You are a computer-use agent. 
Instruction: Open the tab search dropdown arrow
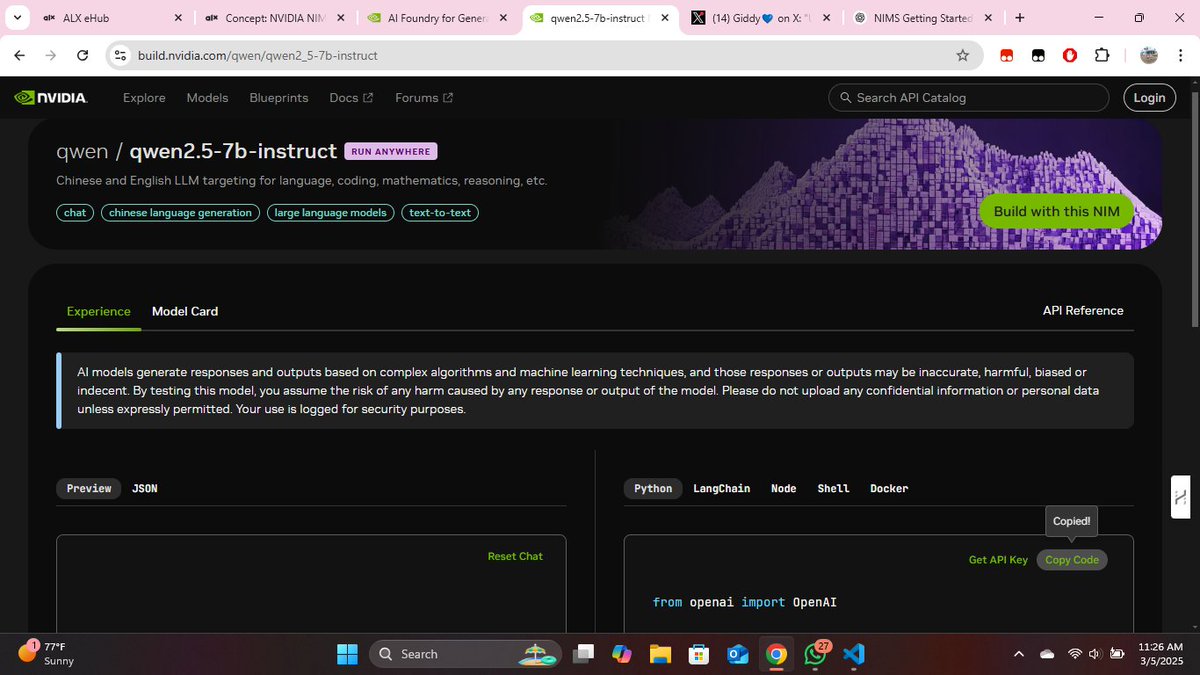(17, 18)
